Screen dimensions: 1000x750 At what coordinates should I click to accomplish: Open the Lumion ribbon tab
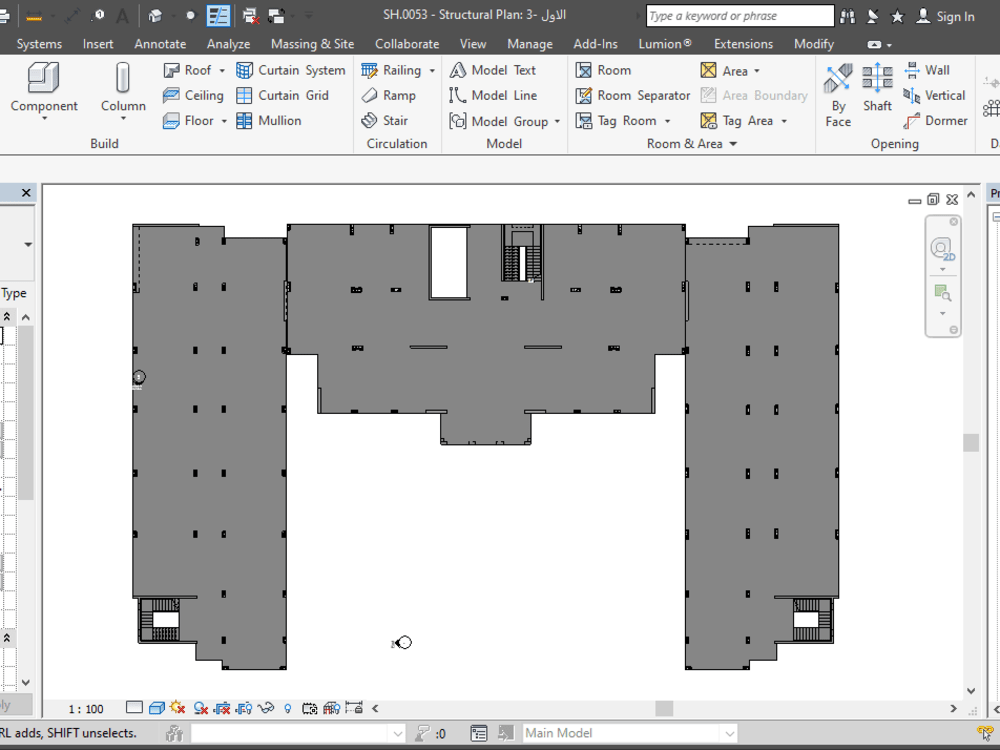pyautogui.click(x=664, y=43)
